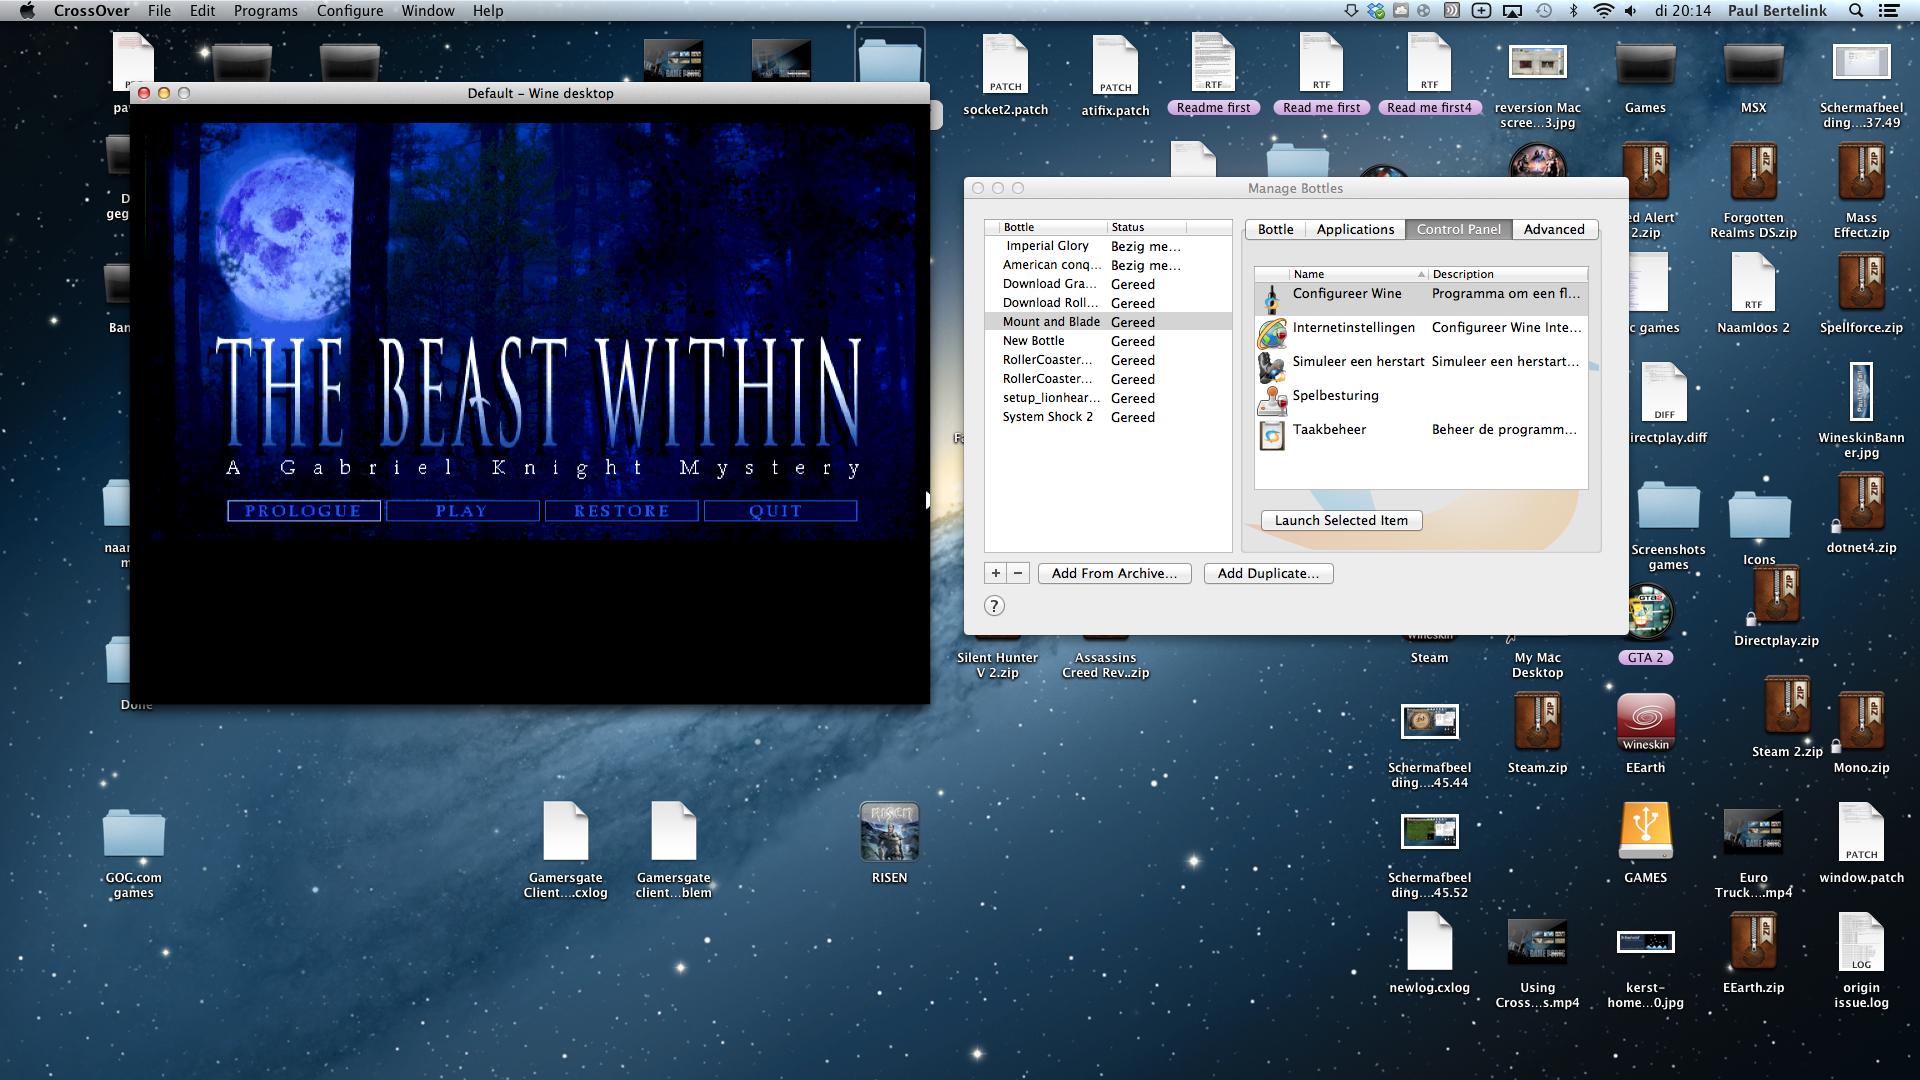
Task: Click the plus add bottle button
Action: coord(995,573)
